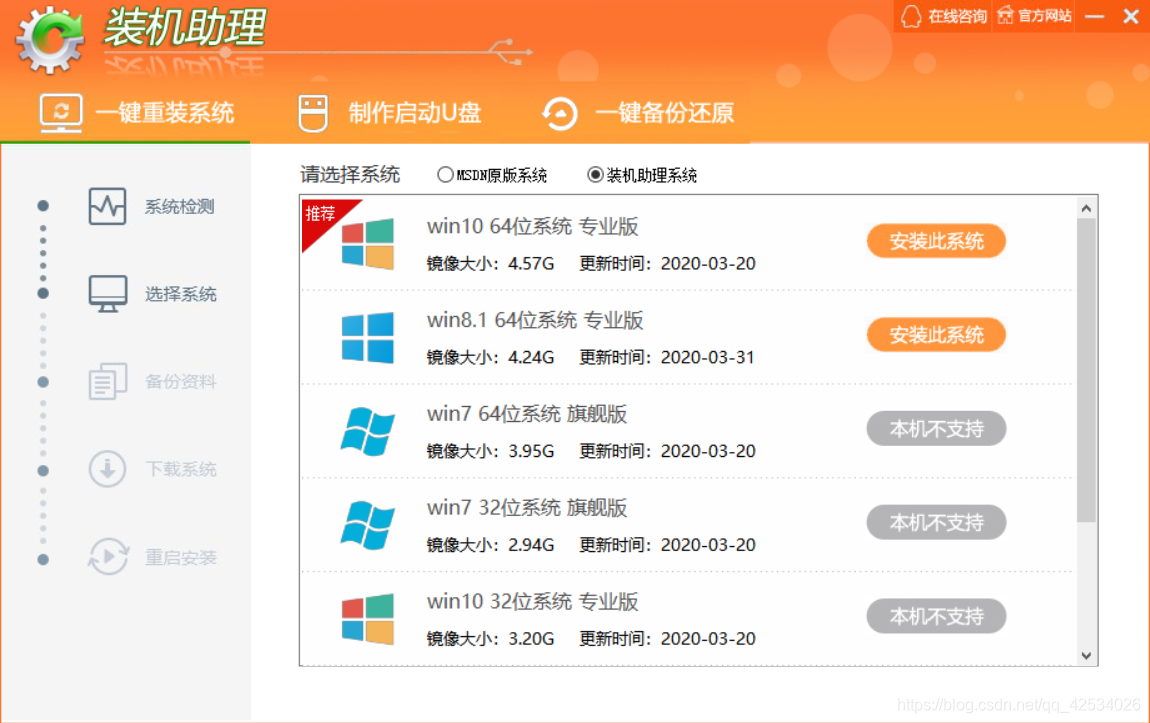Click the Windows logo of win10 64位系统
This screenshot has height=723, width=1150.
click(x=367, y=244)
